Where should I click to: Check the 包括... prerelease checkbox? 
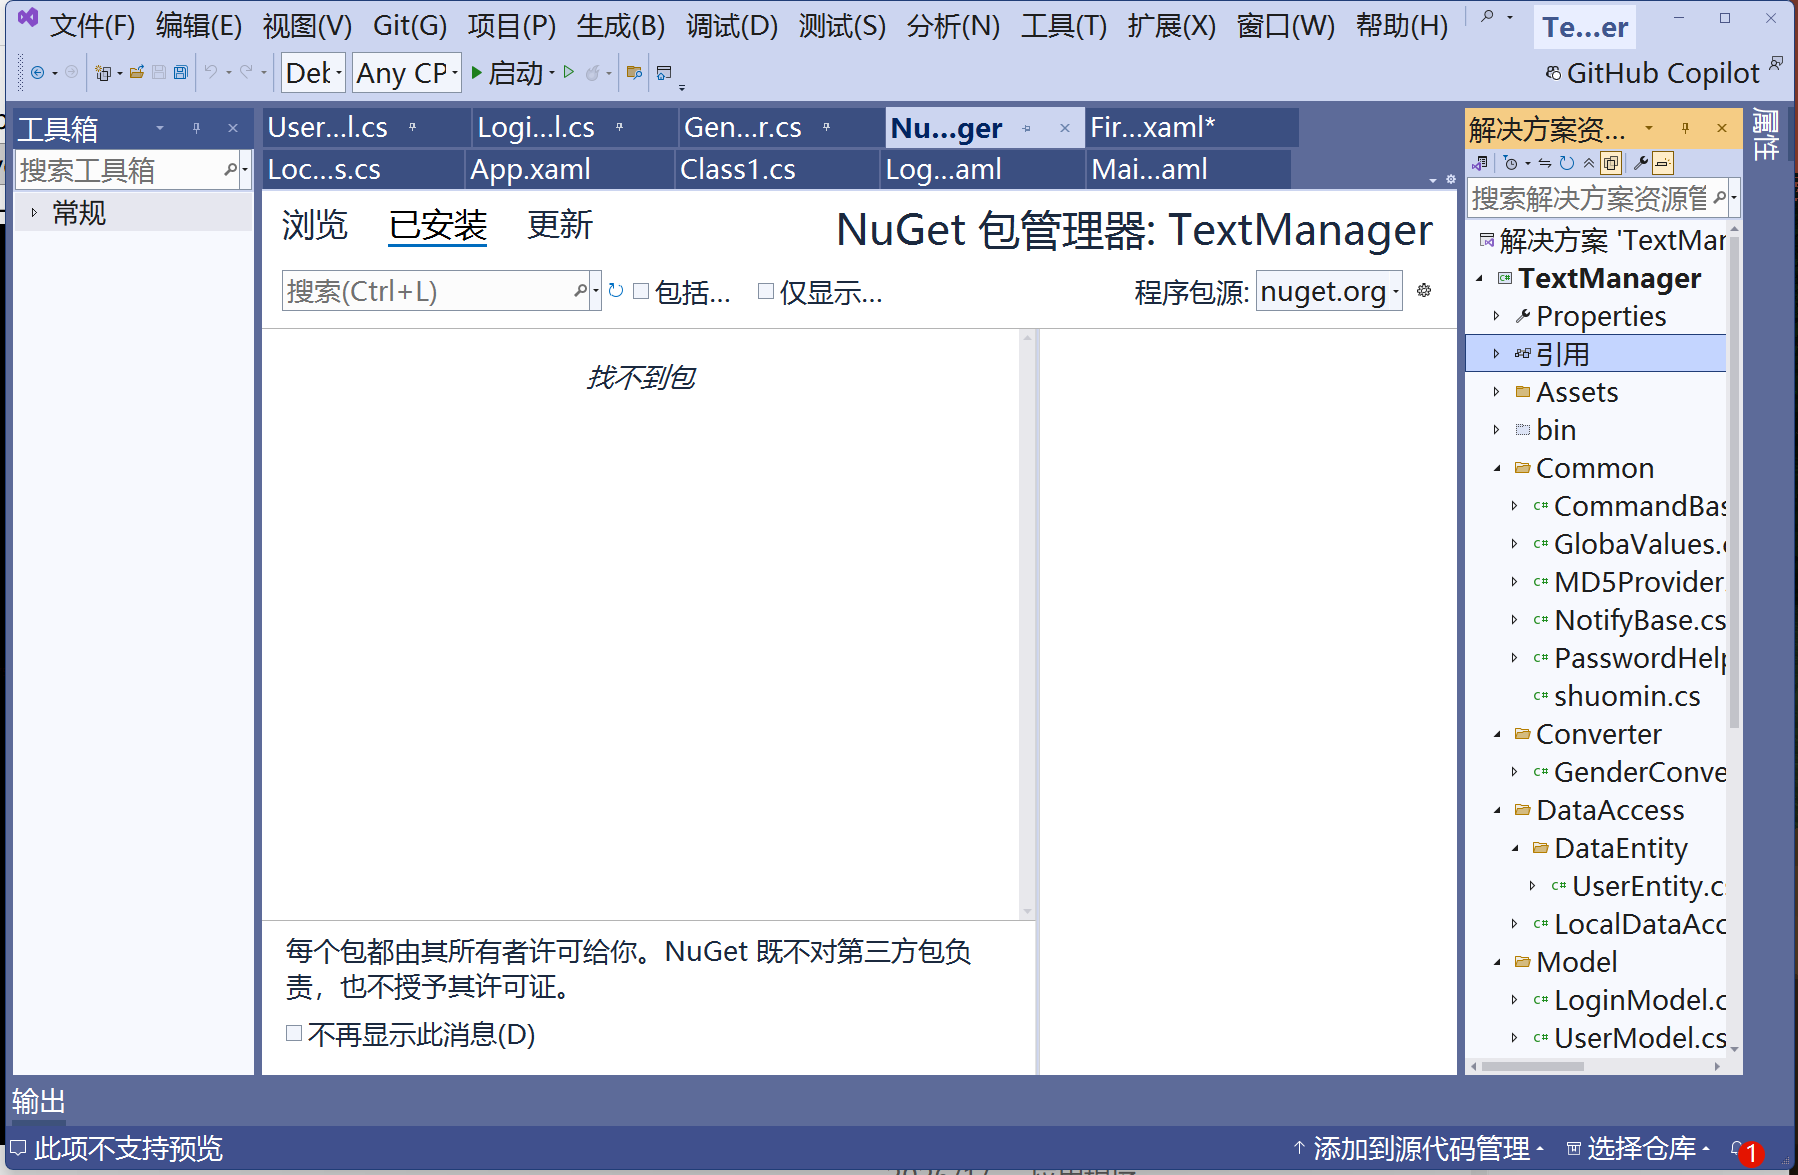click(642, 291)
